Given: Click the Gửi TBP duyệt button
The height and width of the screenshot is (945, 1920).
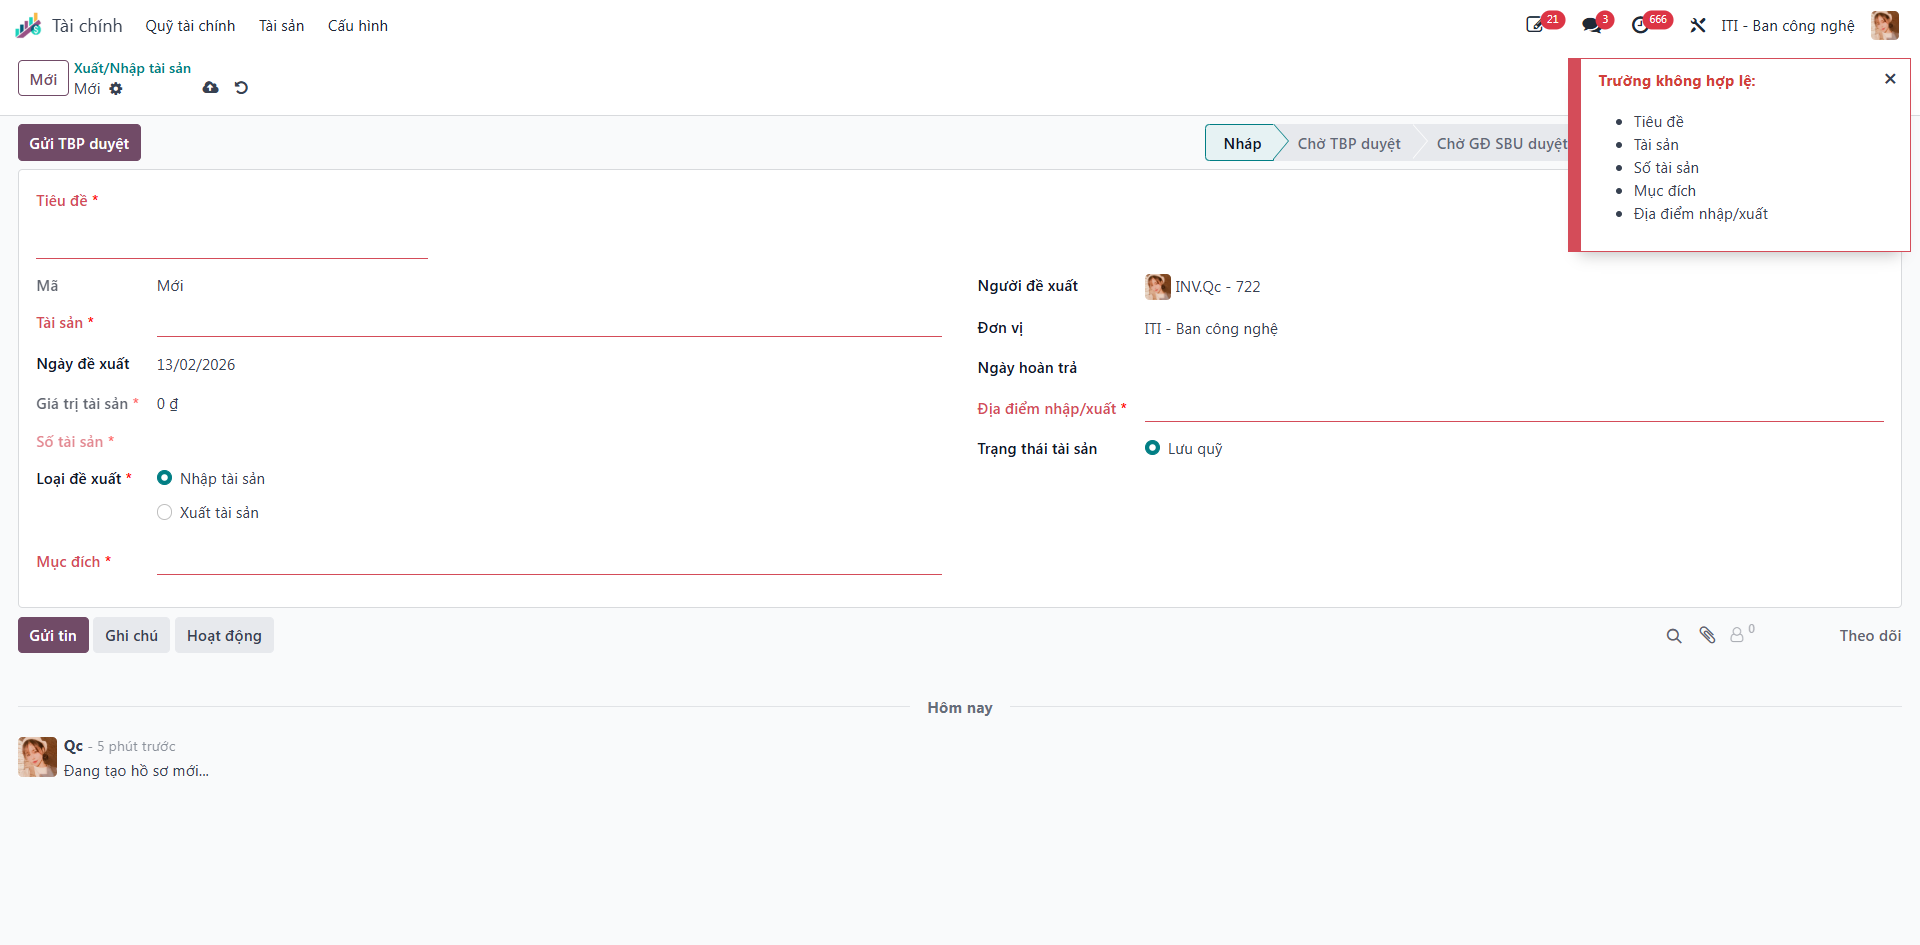Looking at the screenshot, I should [79, 143].
